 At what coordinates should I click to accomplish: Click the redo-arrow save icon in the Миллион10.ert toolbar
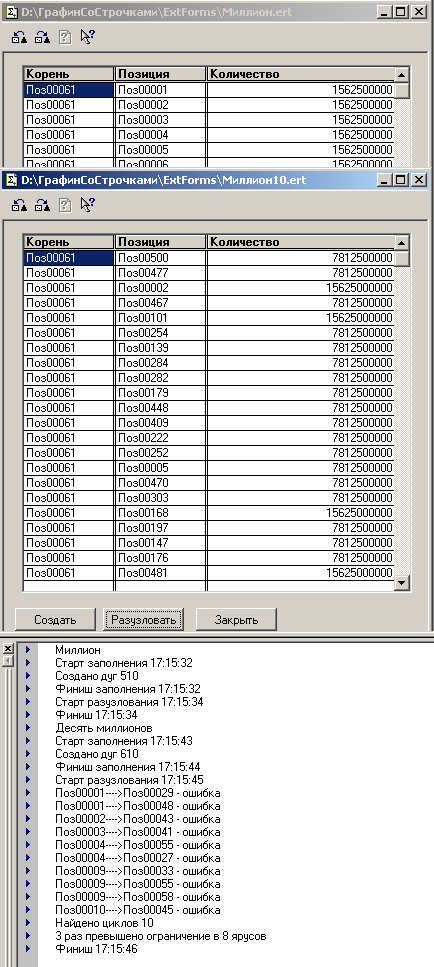click(x=42, y=205)
